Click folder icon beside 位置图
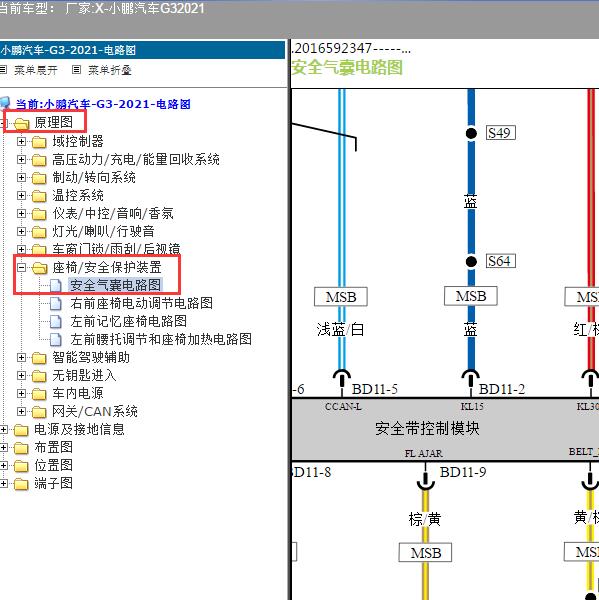Screen dimensions: 599x600 (x=21, y=466)
